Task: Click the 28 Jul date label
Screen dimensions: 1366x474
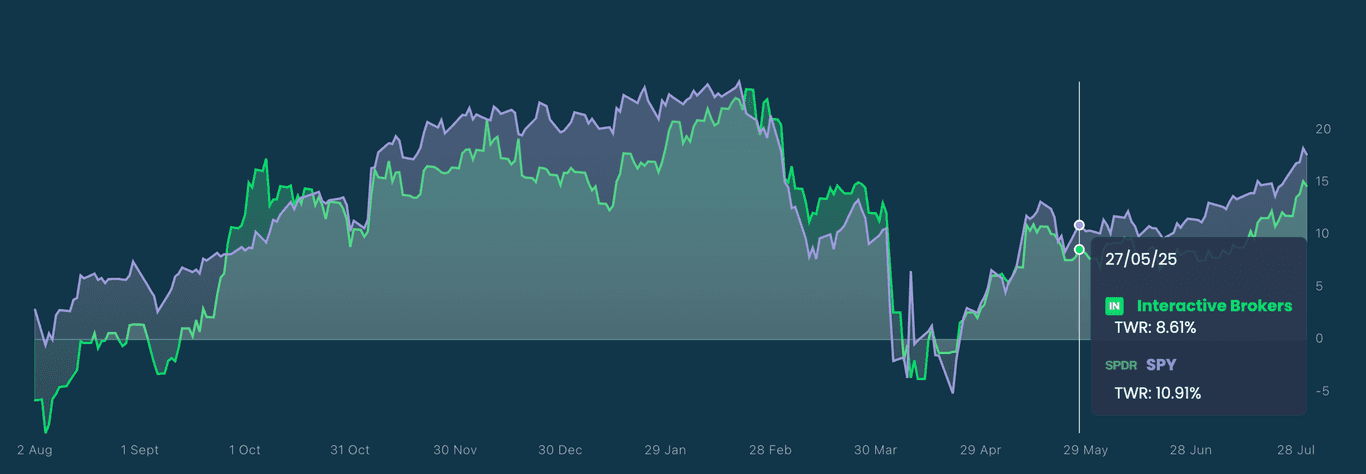Action: 1295,450
